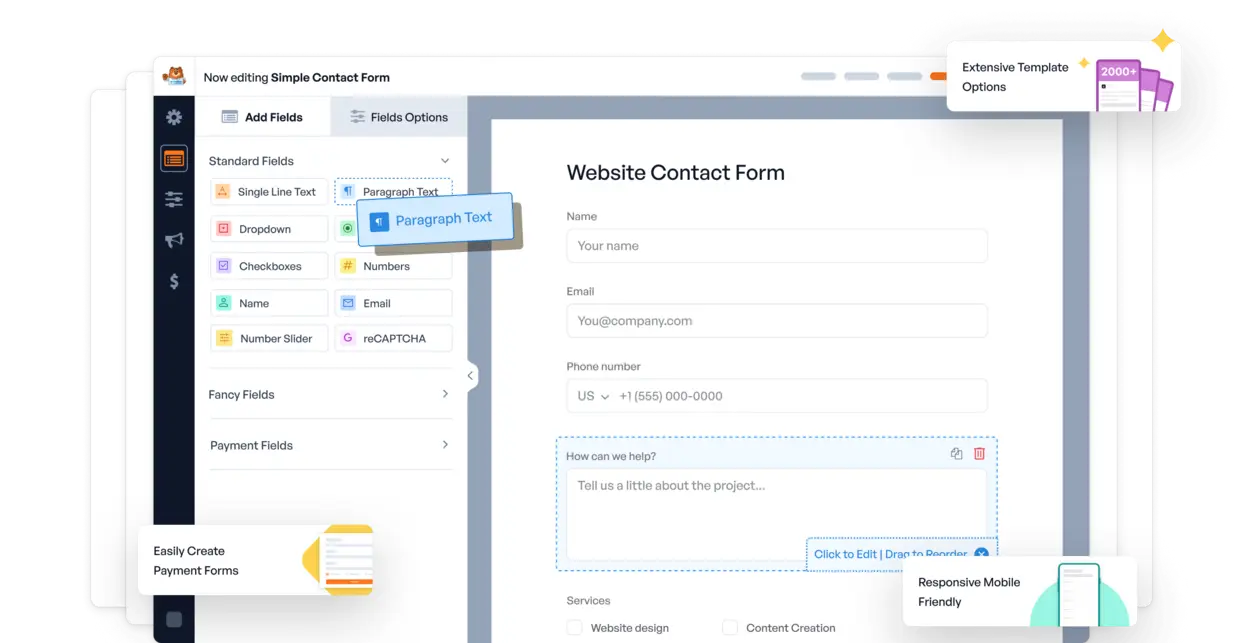Open the marketing megaphone sidebar icon

click(x=174, y=240)
